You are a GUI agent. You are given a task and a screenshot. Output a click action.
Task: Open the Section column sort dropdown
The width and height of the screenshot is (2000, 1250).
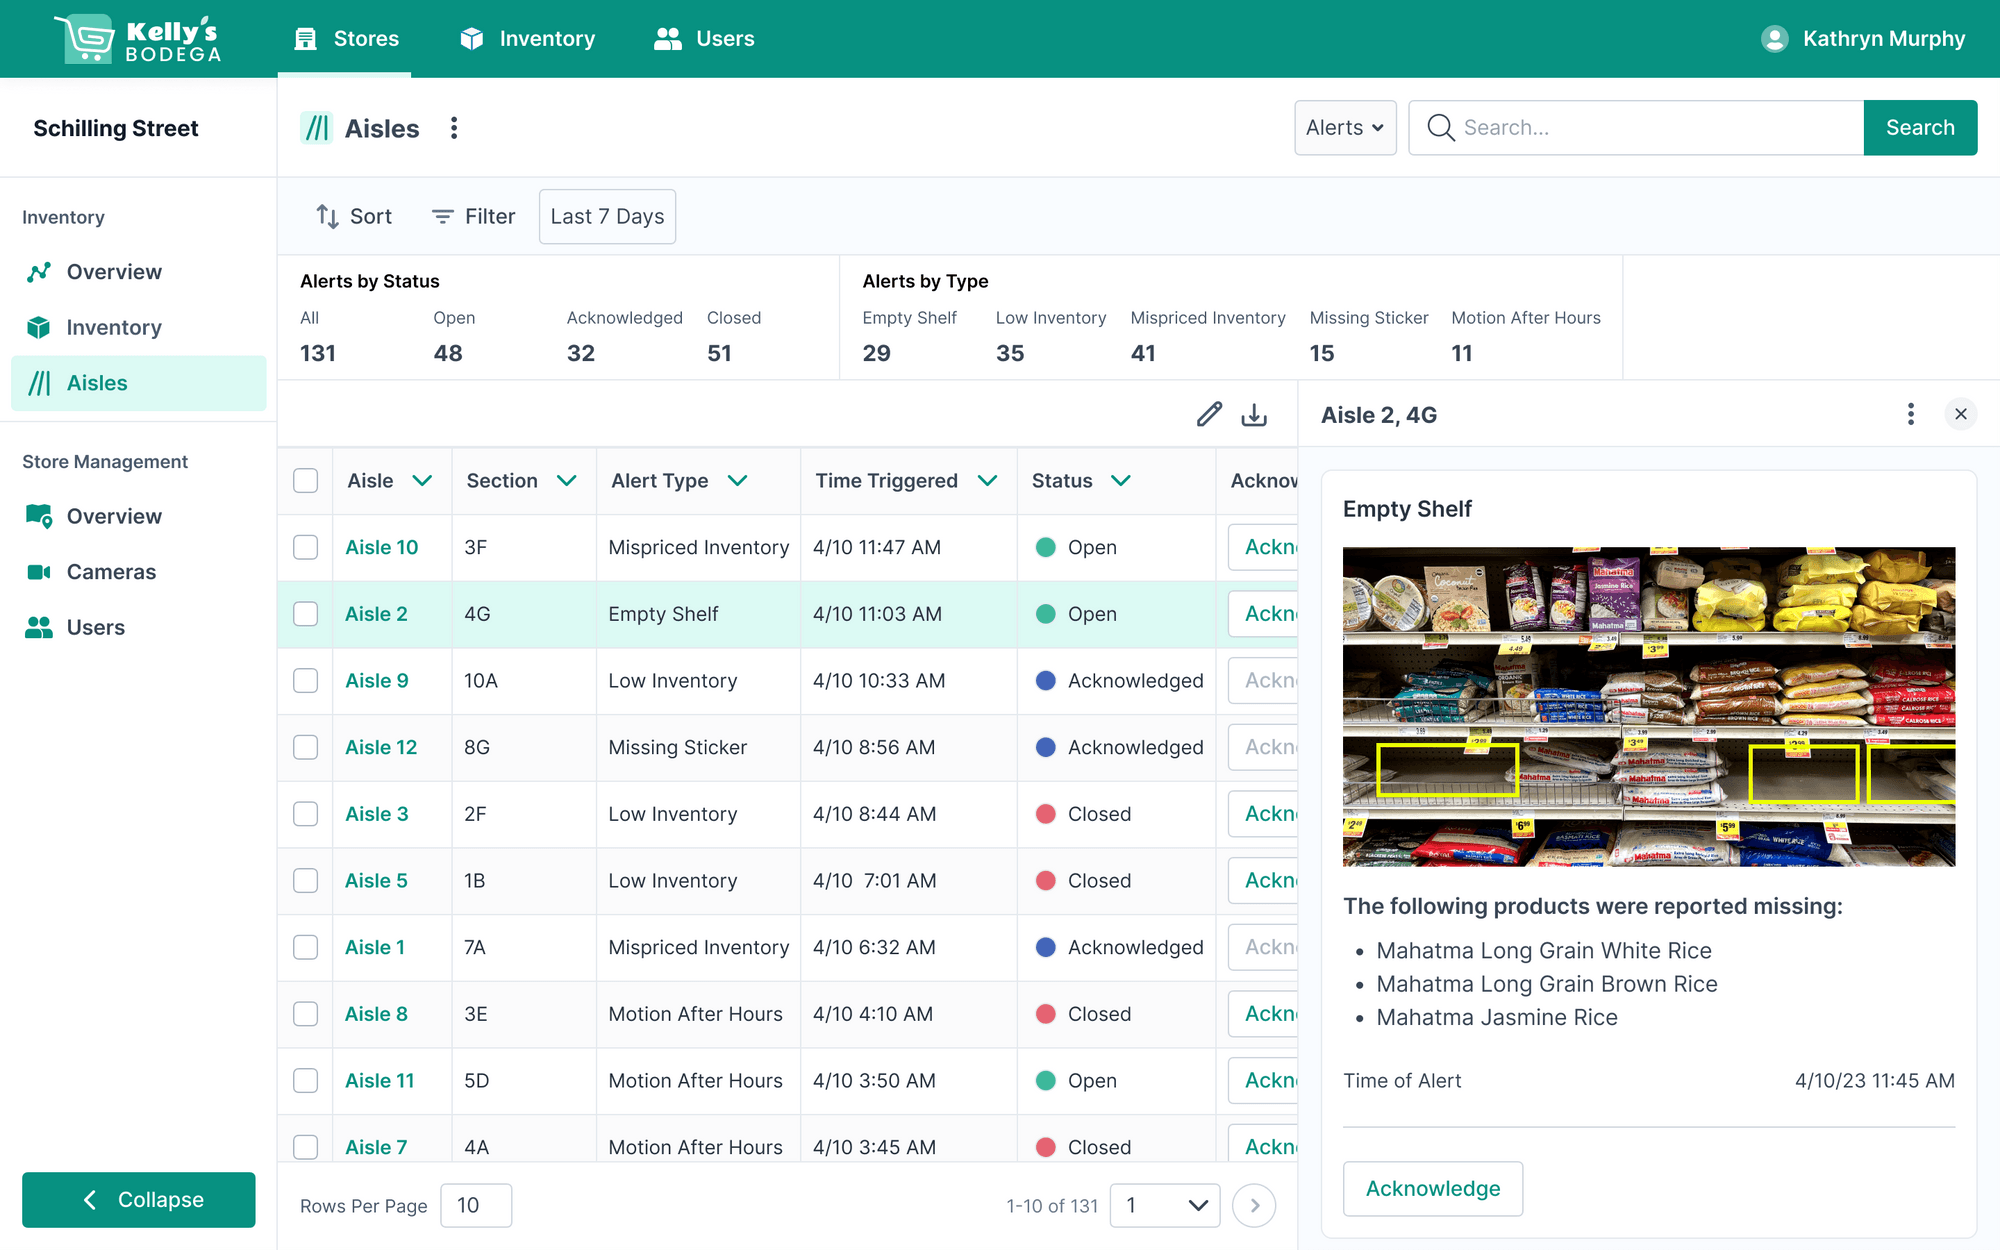(x=568, y=480)
